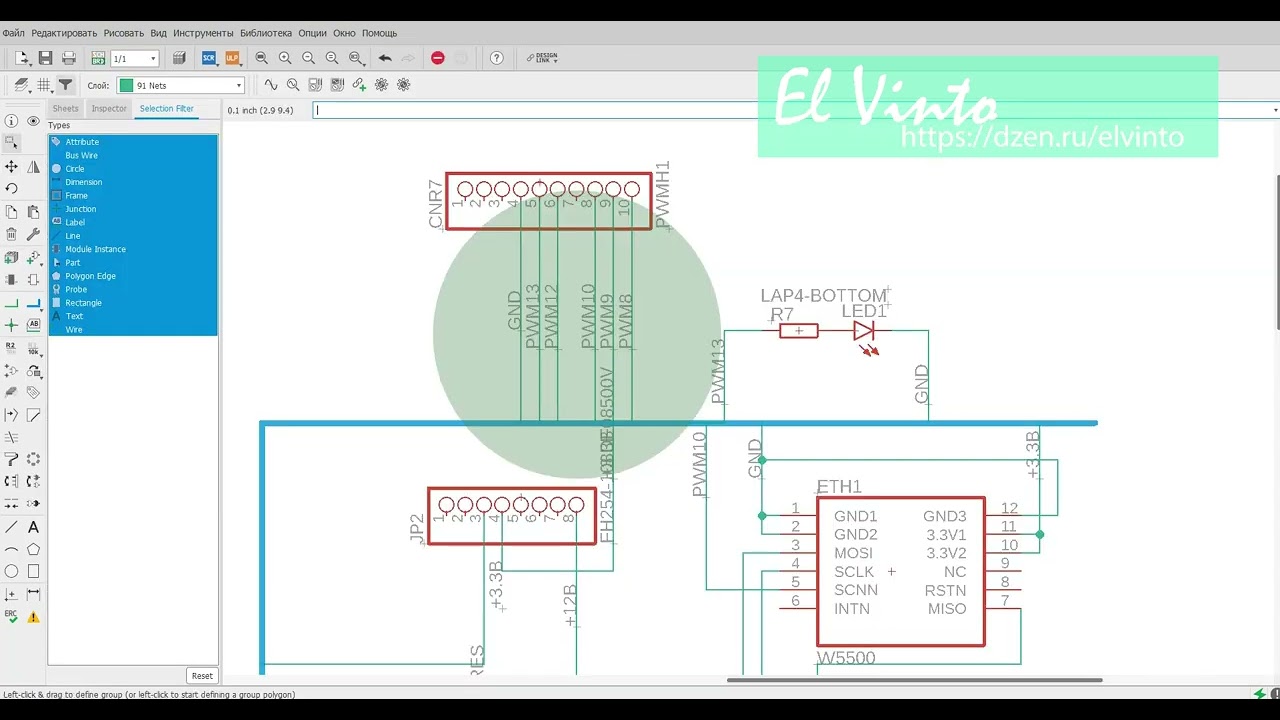The image size is (1280, 720).
Task: Select the Change wrench tool
Action: 33,234
